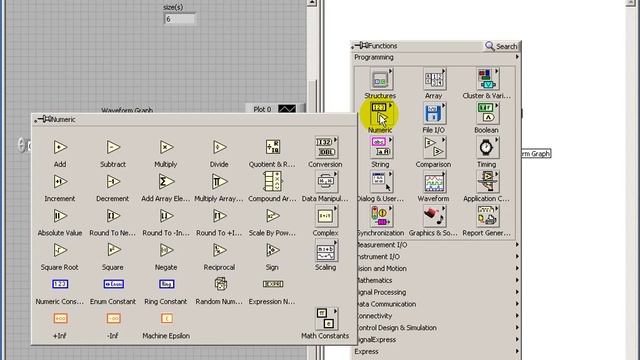Select the Decrement function
640x360 pixels.
click(113, 182)
